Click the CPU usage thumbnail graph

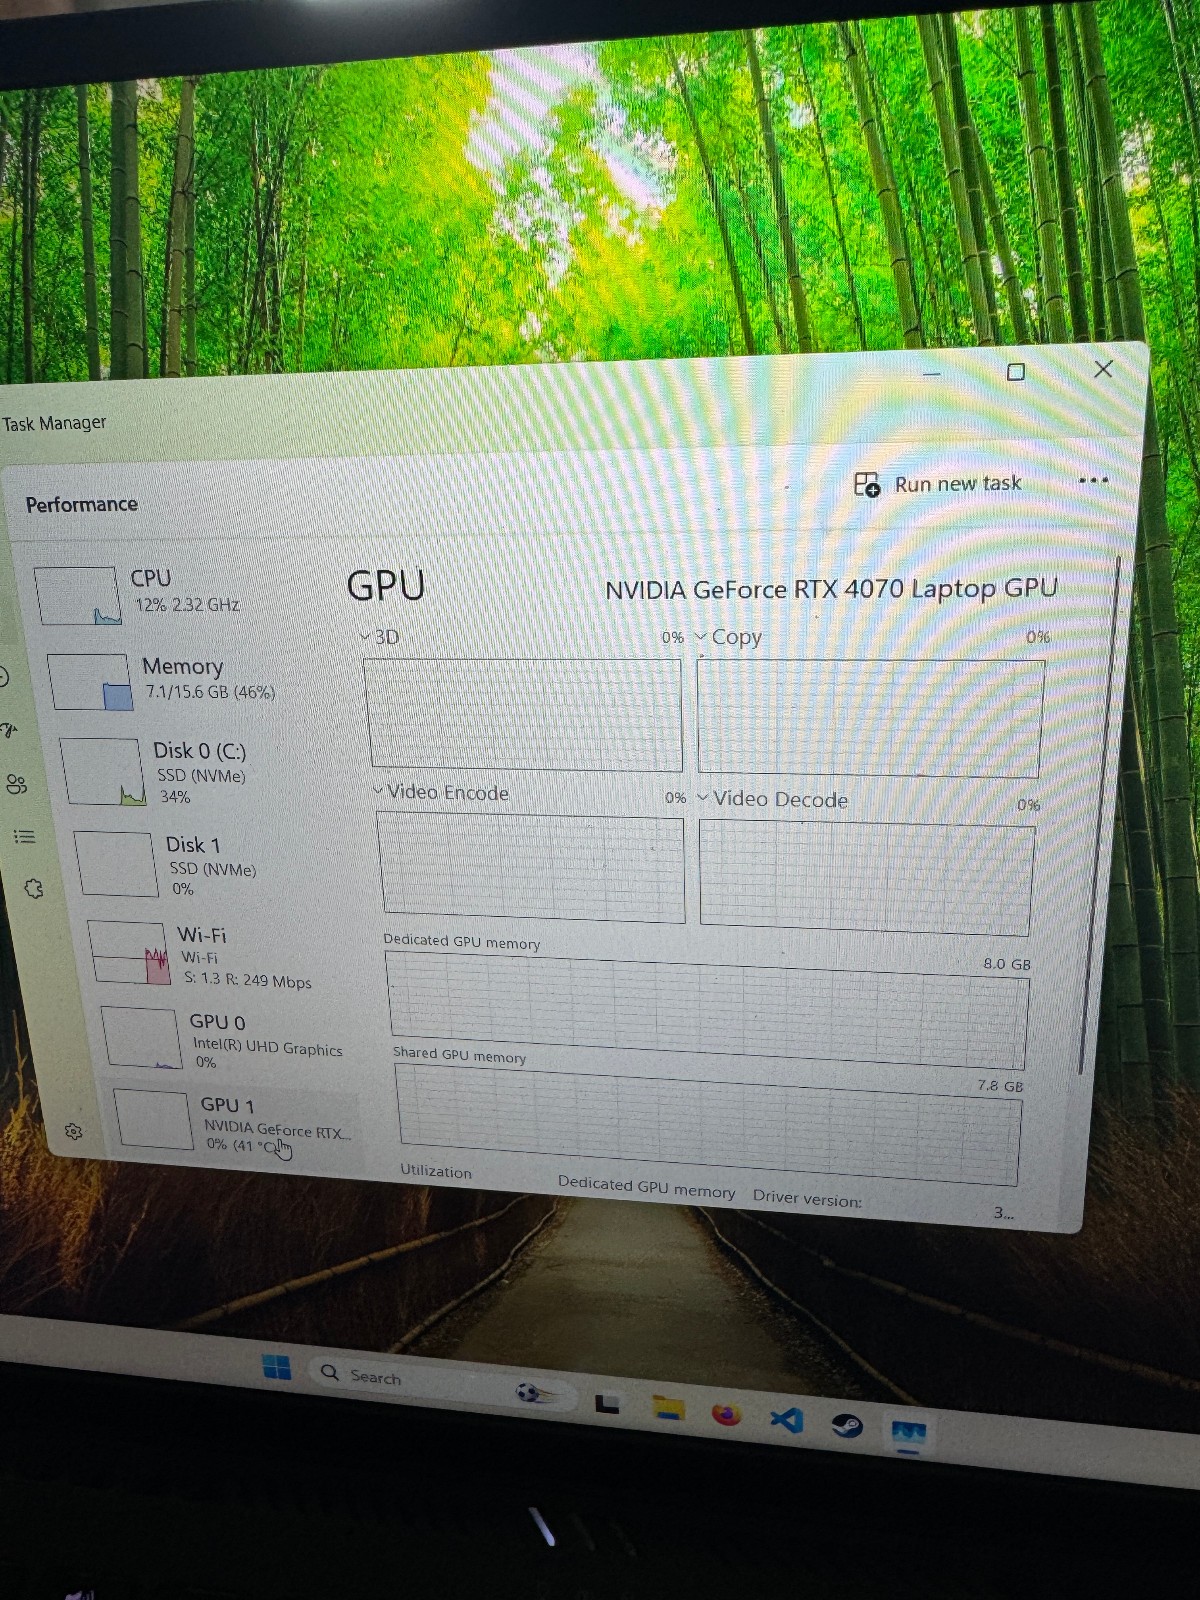78,596
